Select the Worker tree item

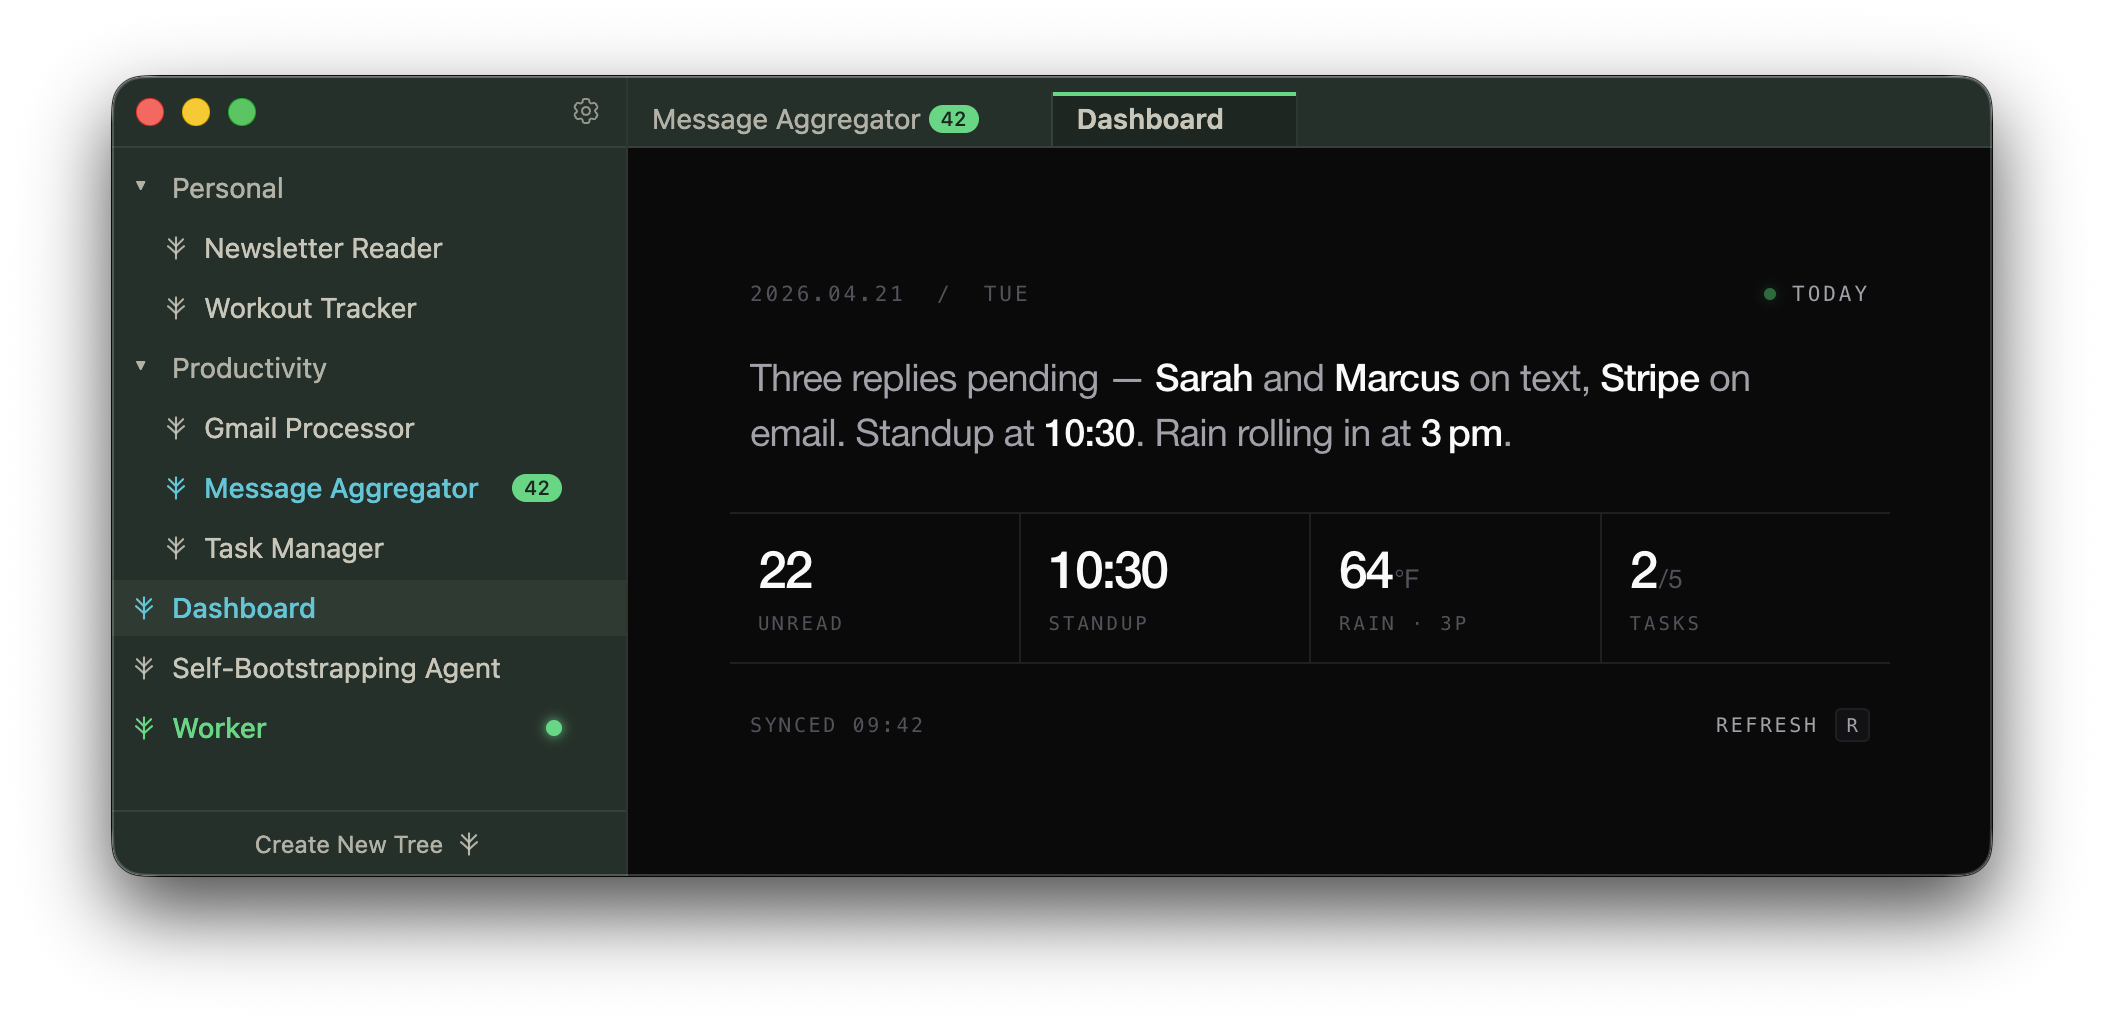(x=370, y=728)
